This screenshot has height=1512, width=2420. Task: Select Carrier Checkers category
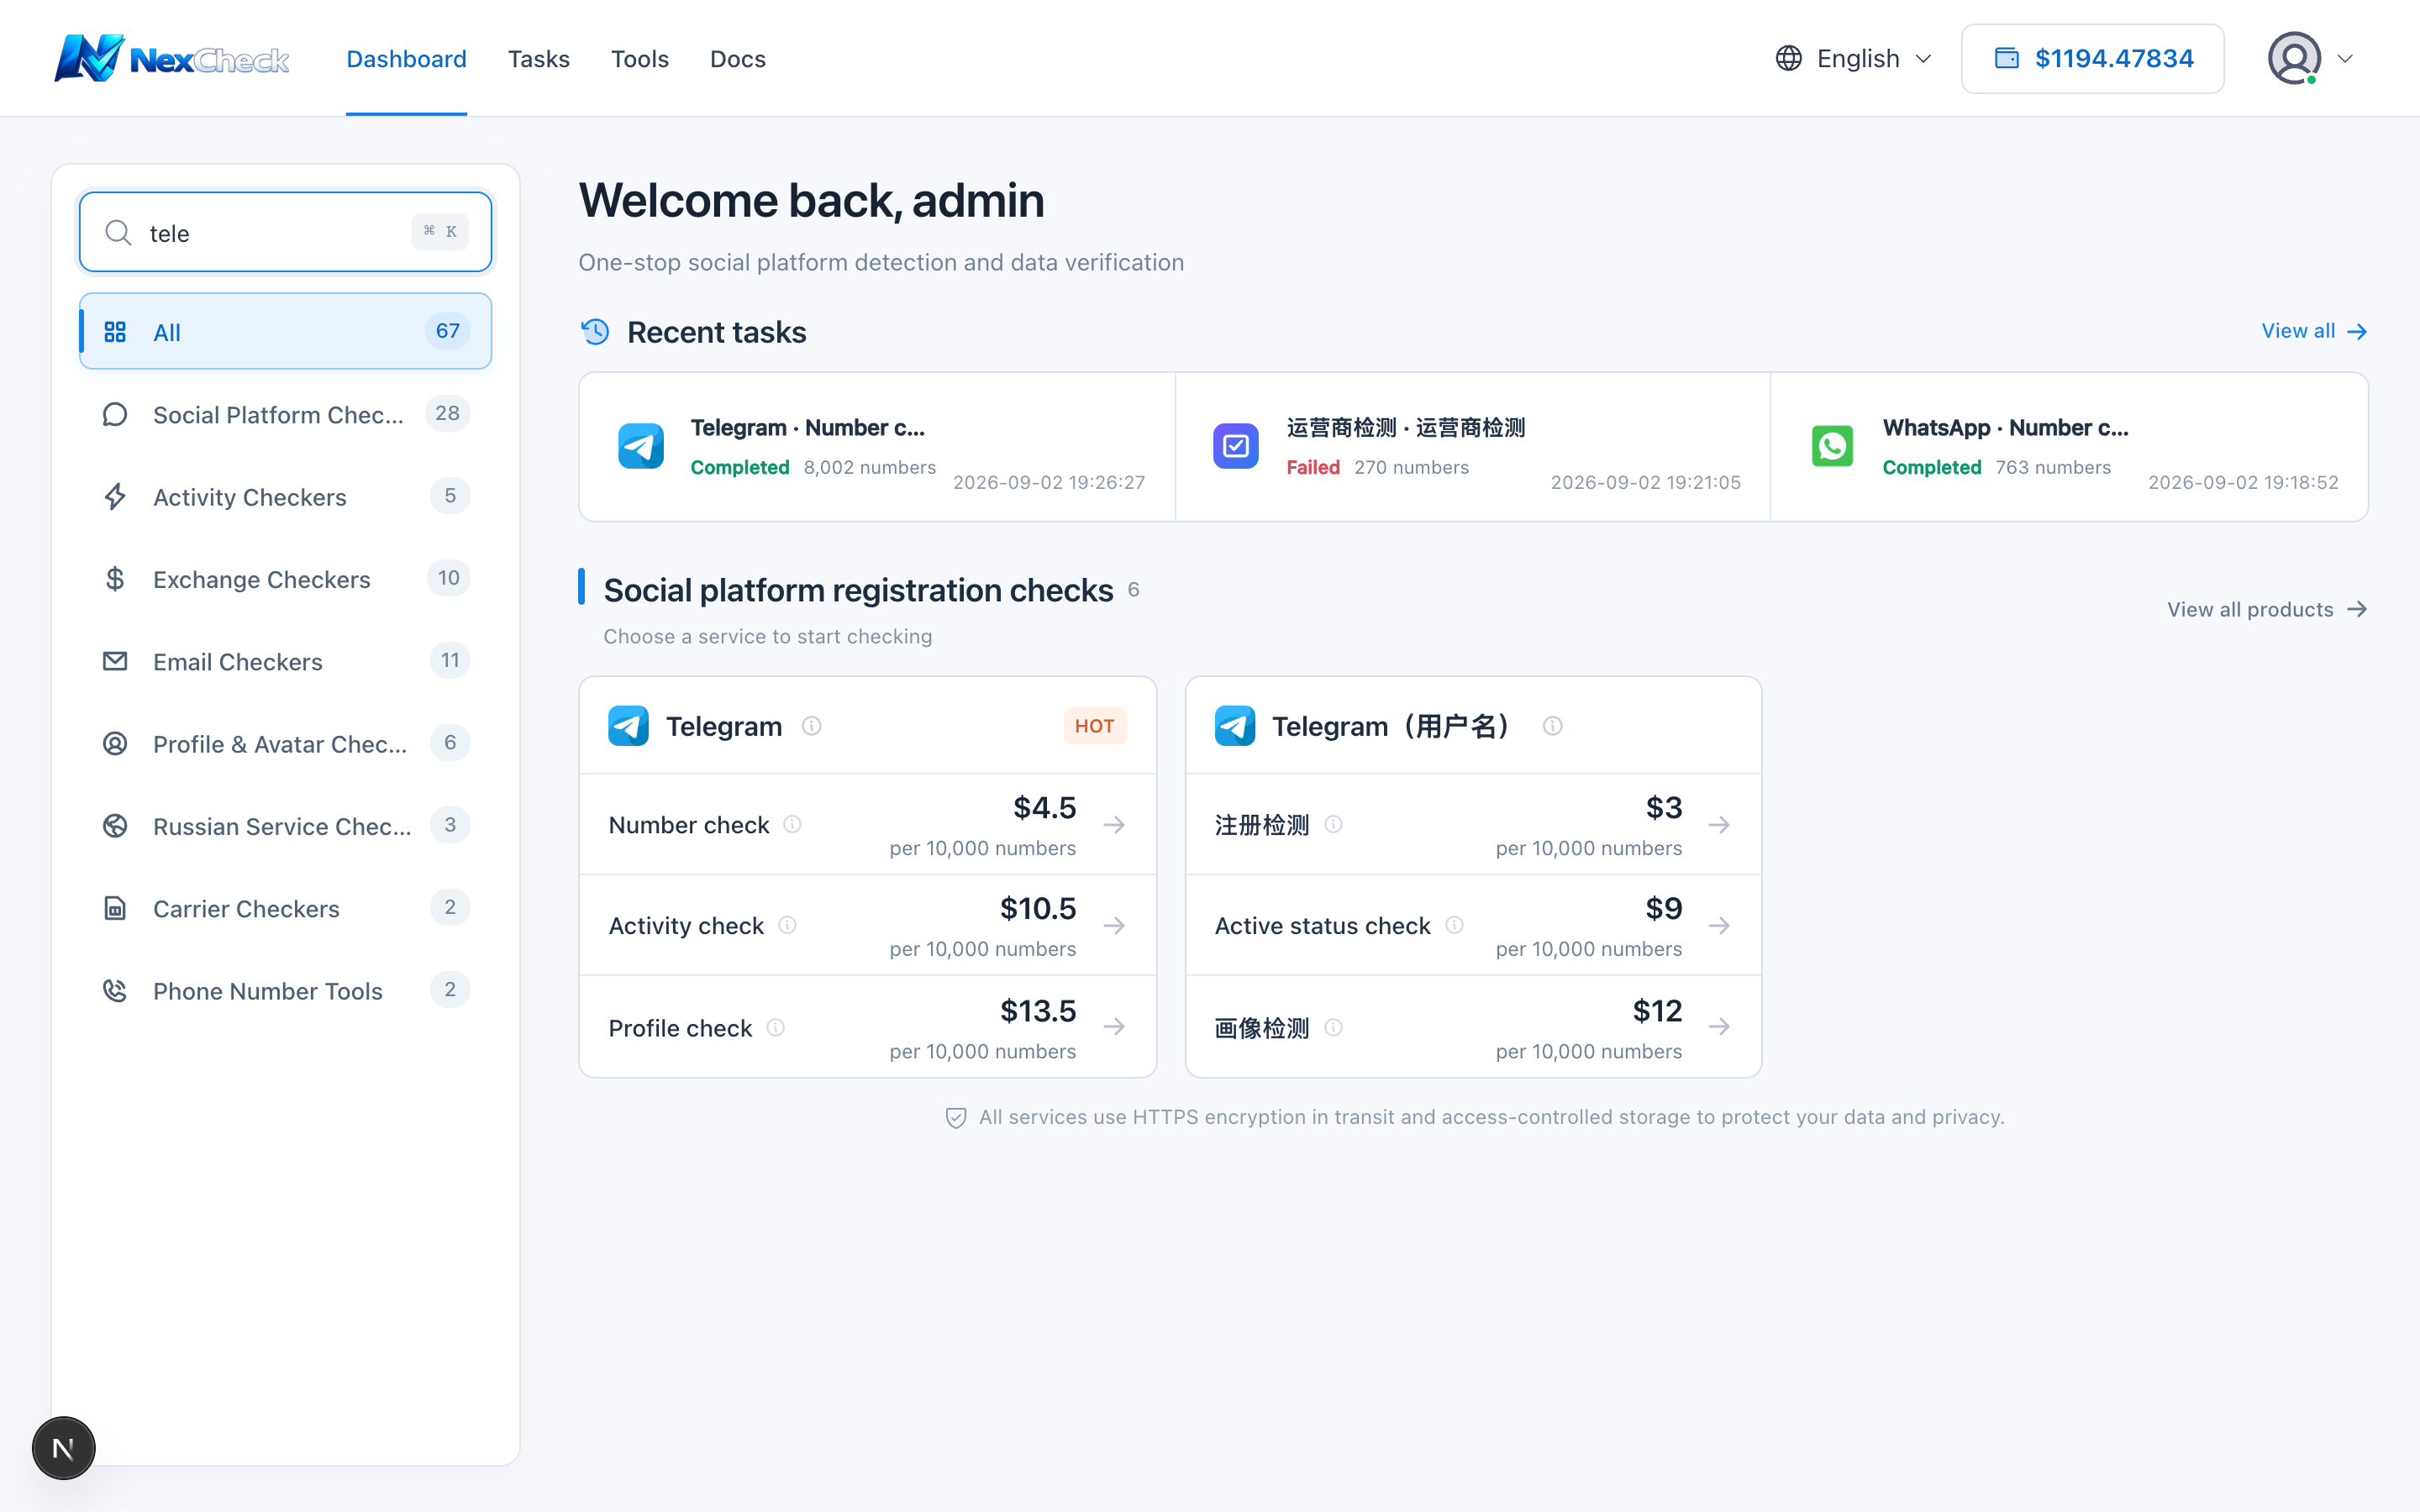(x=286, y=908)
